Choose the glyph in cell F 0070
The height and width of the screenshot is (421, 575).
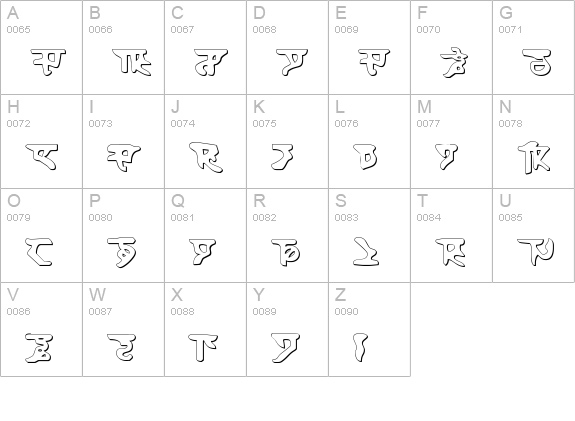(454, 63)
